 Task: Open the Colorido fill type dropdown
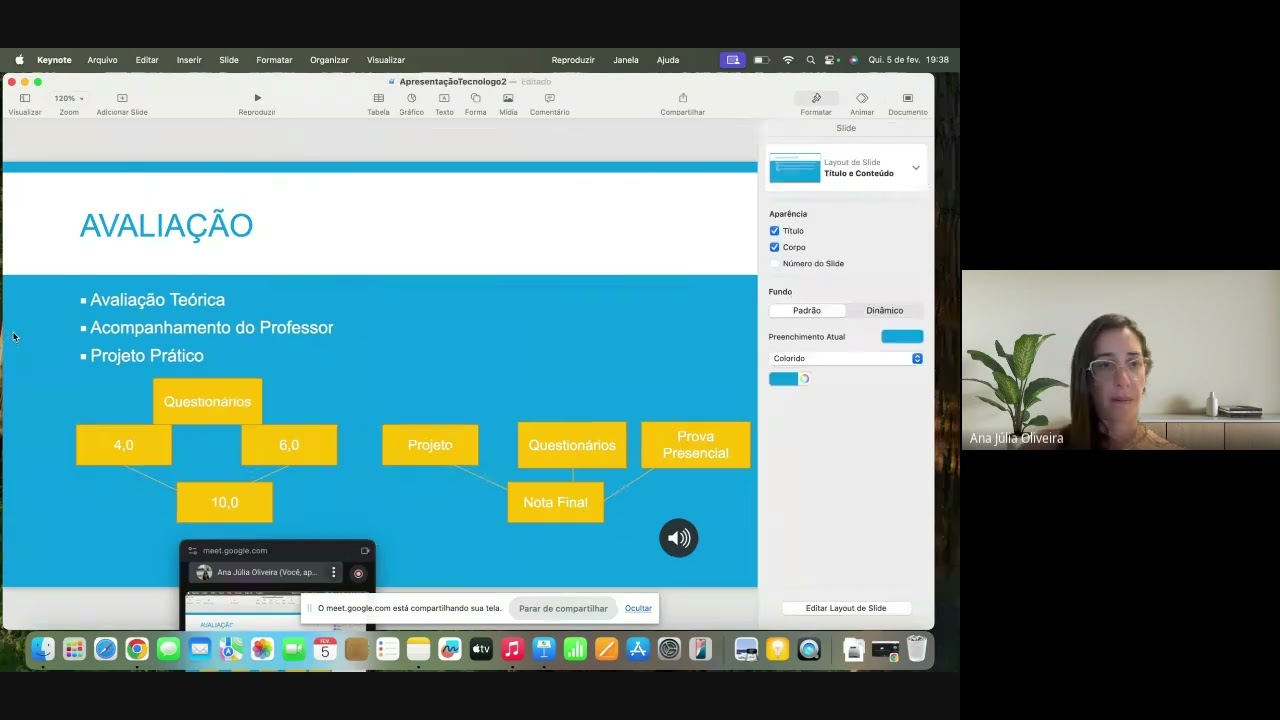pyautogui.click(x=846, y=358)
